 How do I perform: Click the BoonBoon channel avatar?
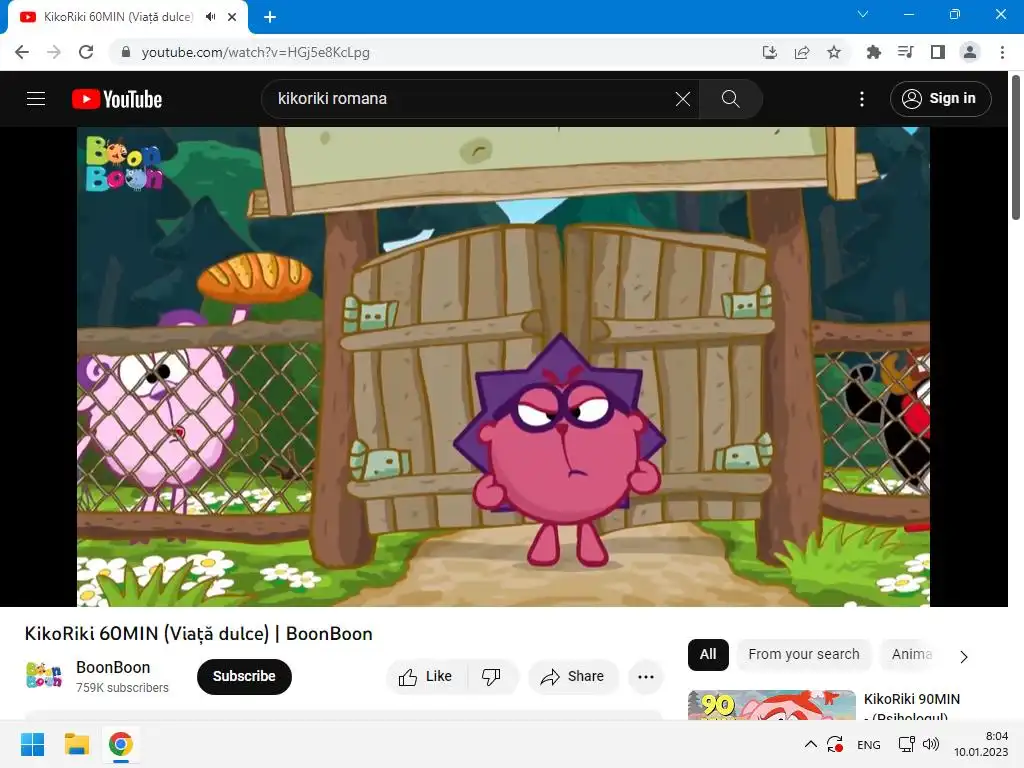(44, 675)
